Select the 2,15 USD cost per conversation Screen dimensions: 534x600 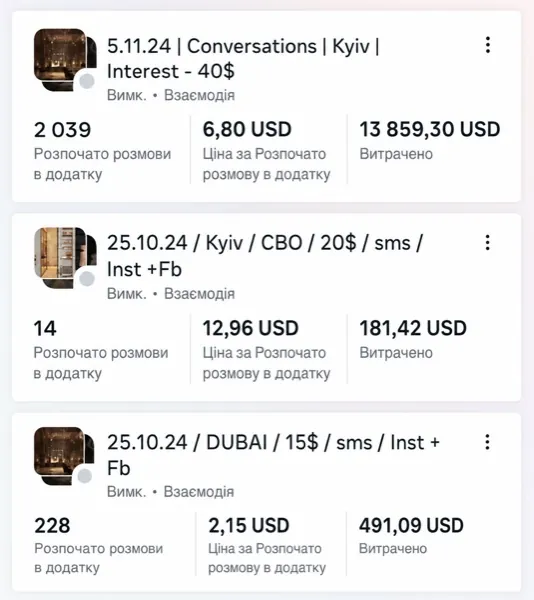tap(249, 525)
